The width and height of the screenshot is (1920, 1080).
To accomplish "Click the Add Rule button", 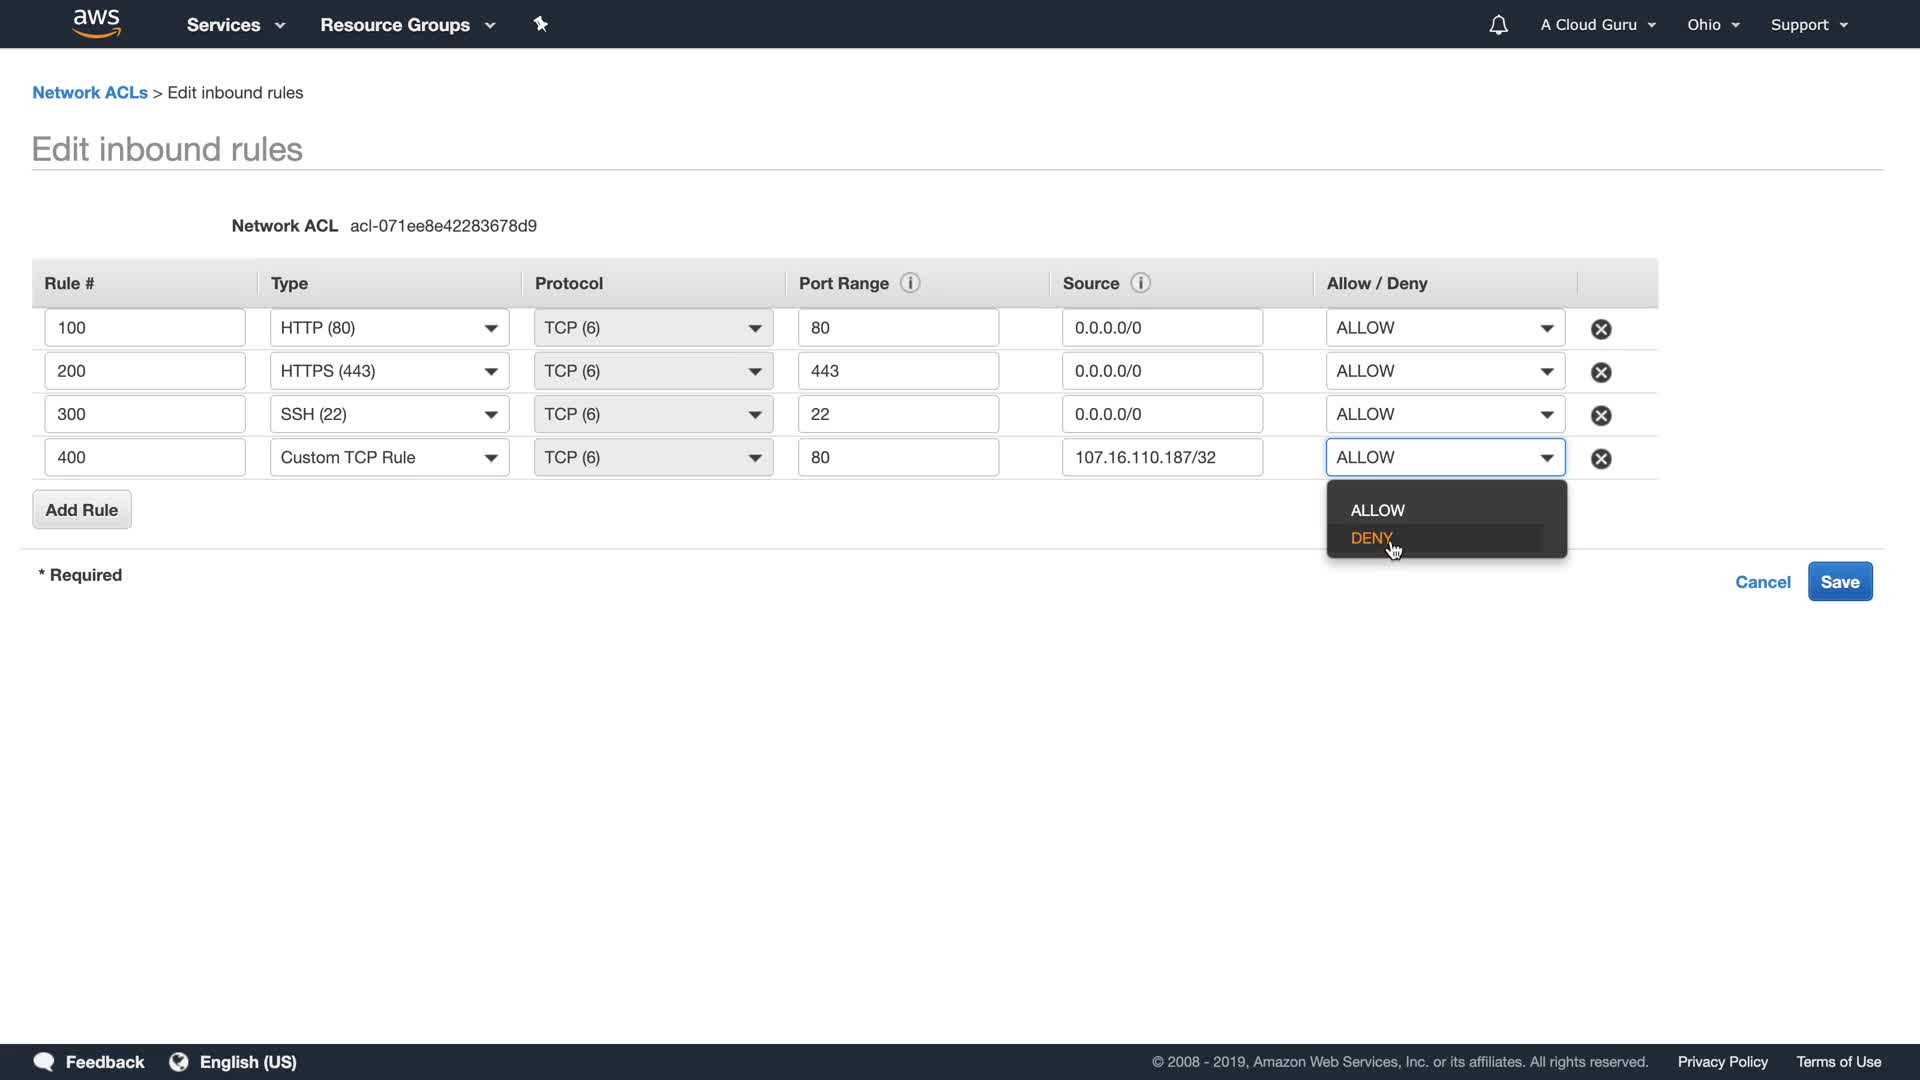I will point(81,510).
